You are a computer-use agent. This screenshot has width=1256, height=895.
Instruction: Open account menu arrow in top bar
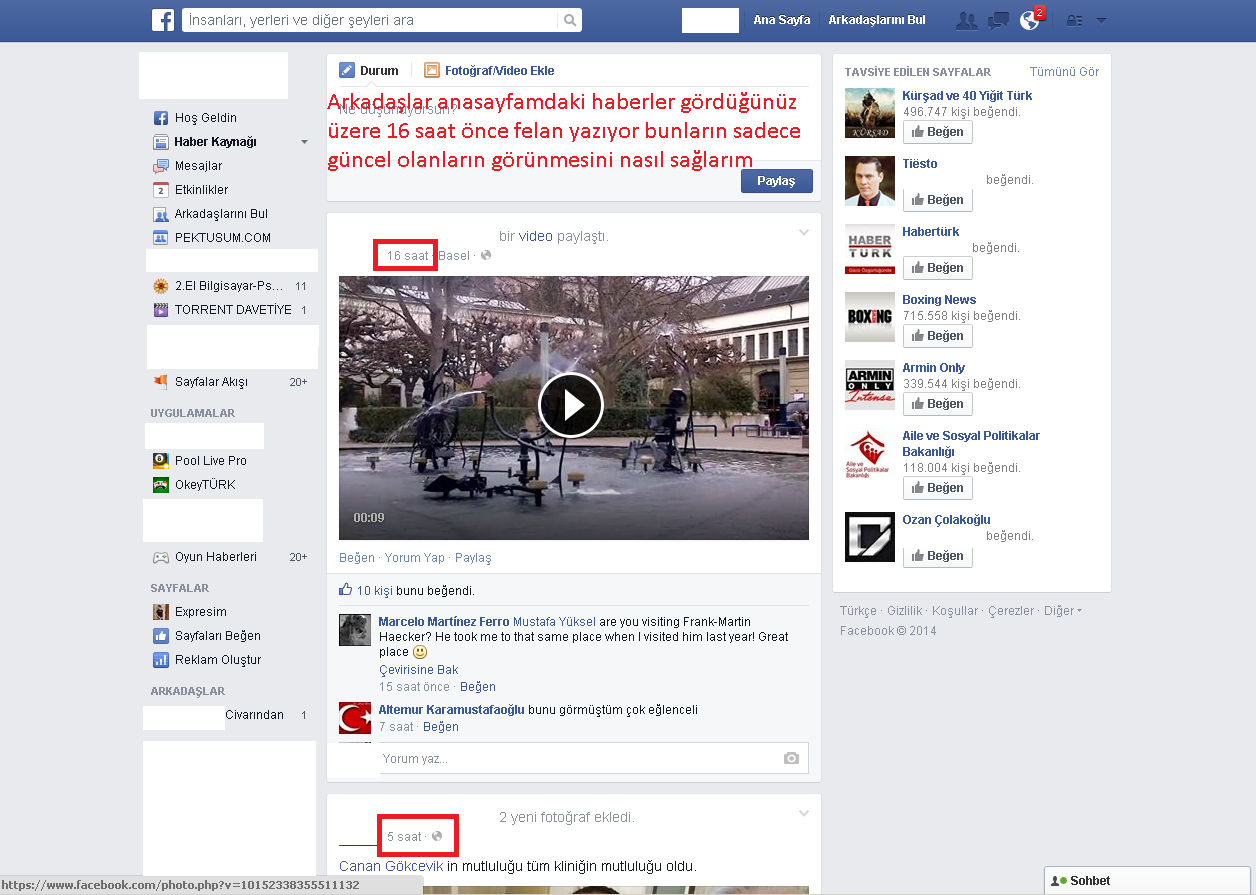coord(1101,20)
